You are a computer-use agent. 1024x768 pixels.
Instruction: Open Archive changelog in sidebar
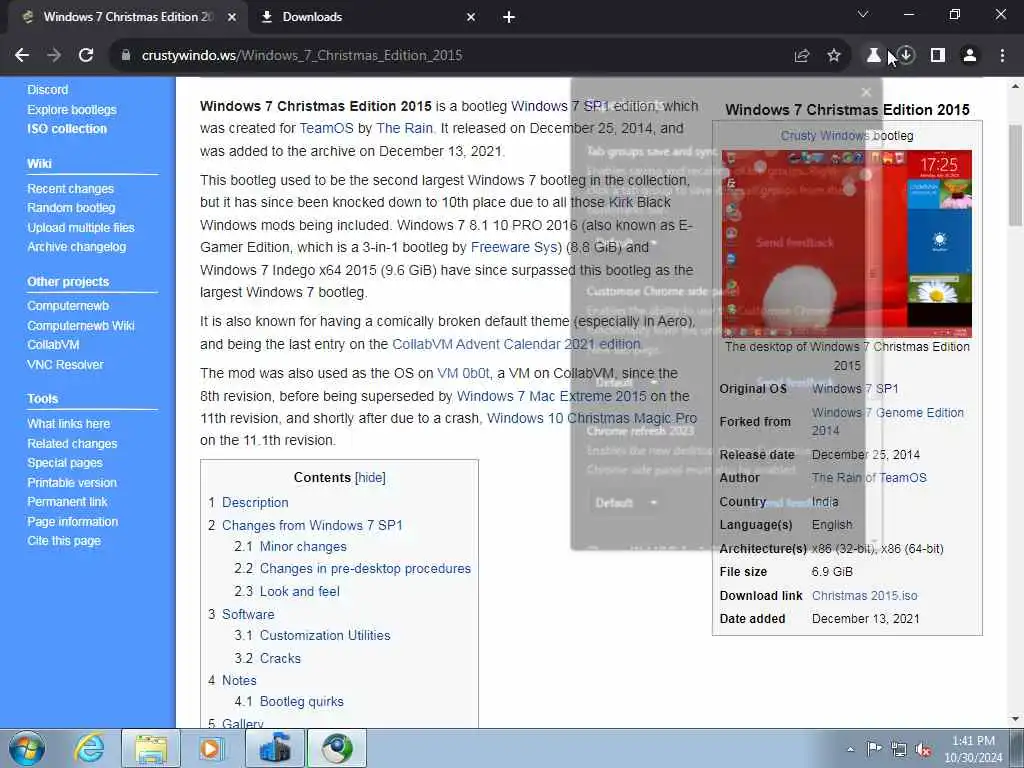76,247
